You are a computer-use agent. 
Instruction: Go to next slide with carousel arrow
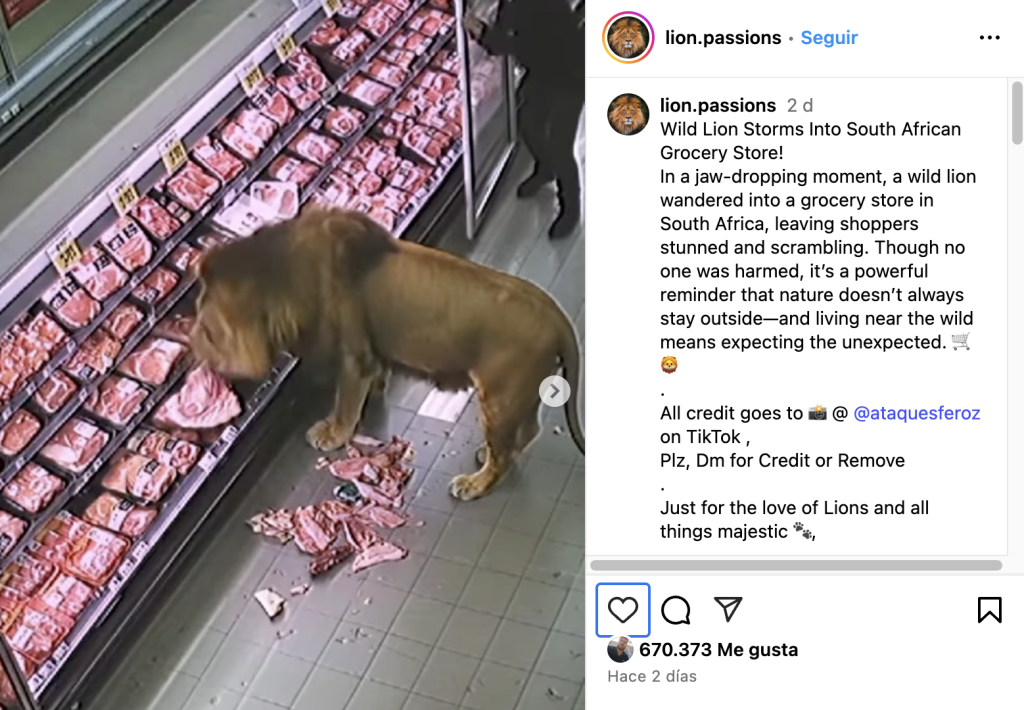tap(554, 391)
